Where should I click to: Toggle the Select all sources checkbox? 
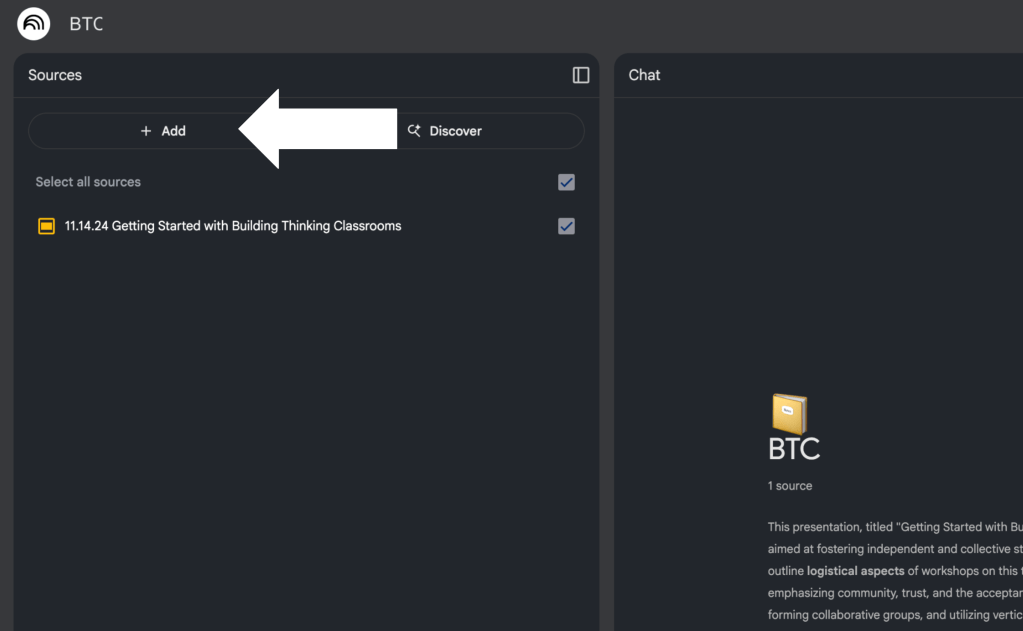coord(566,182)
